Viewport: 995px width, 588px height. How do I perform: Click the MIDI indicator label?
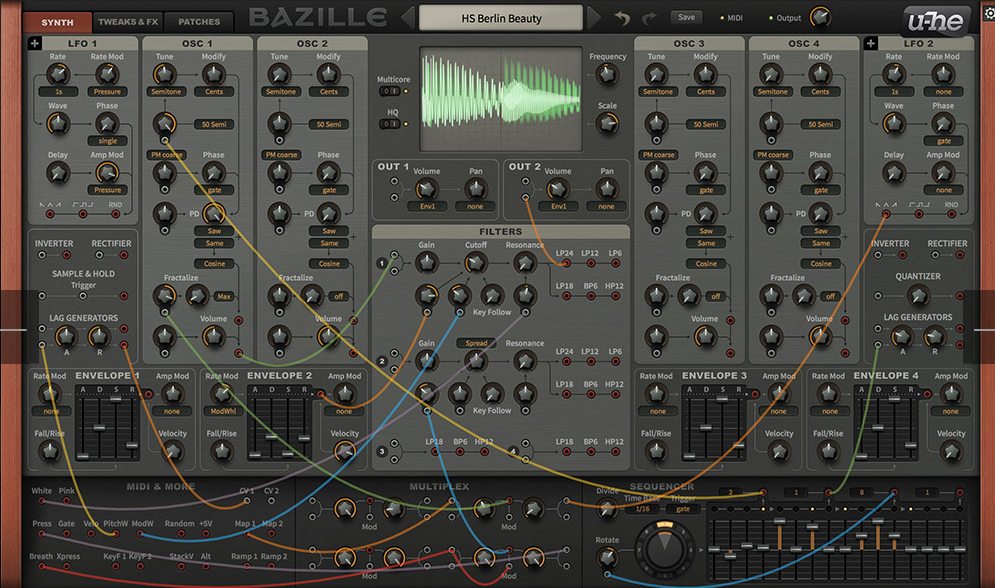[x=735, y=18]
